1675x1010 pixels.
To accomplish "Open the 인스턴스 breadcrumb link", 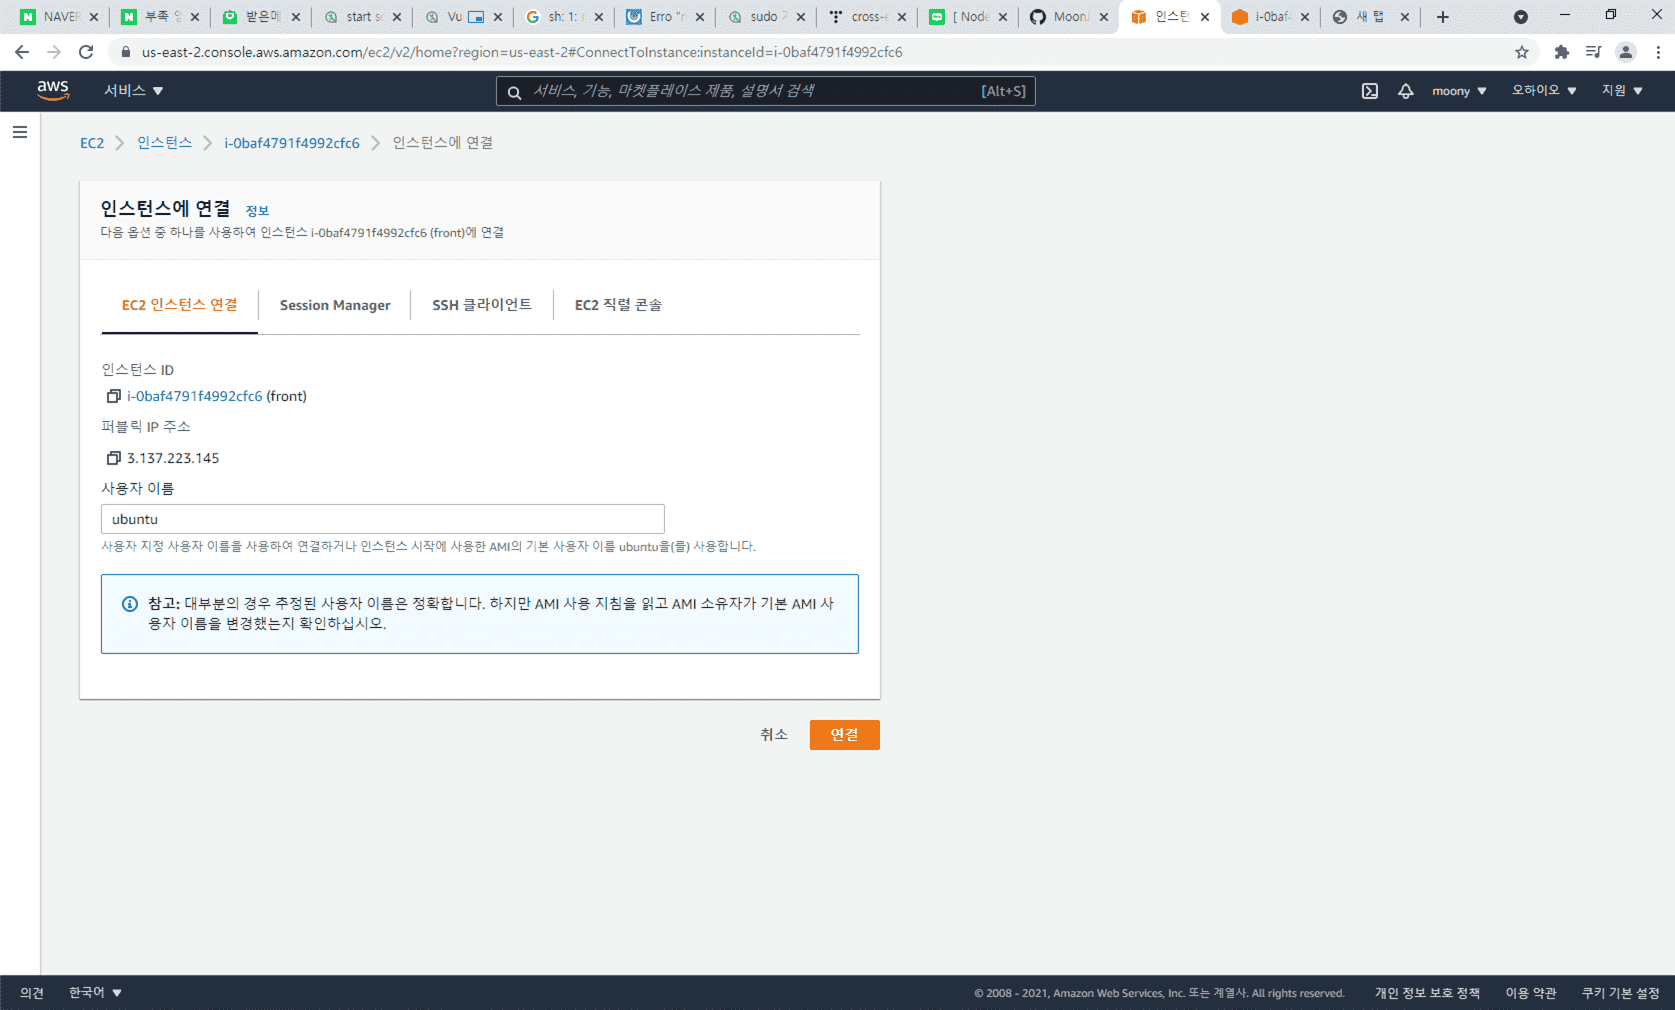I will [165, 143].
